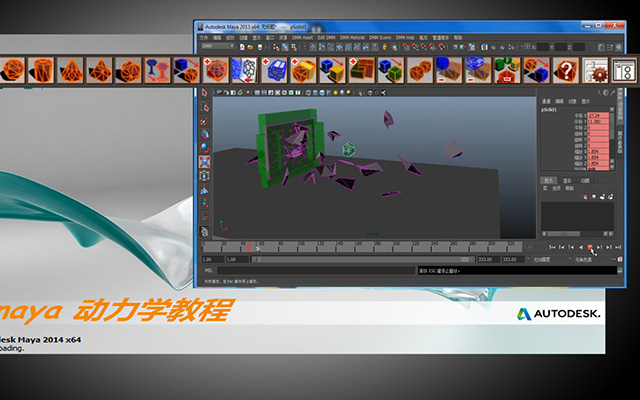This screenshot has width=640, height=400.
Task: Click the playback range slider bar
Action: click(x=363, y=260)
